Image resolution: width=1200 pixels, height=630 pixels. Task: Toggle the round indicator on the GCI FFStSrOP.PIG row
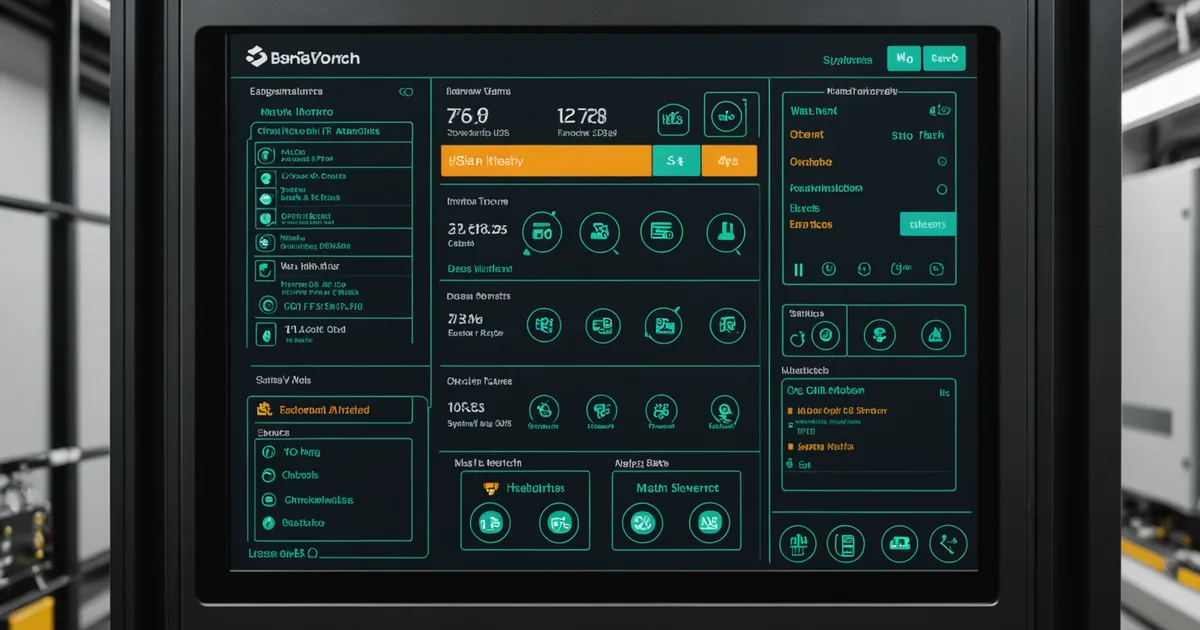coord(267,305)
